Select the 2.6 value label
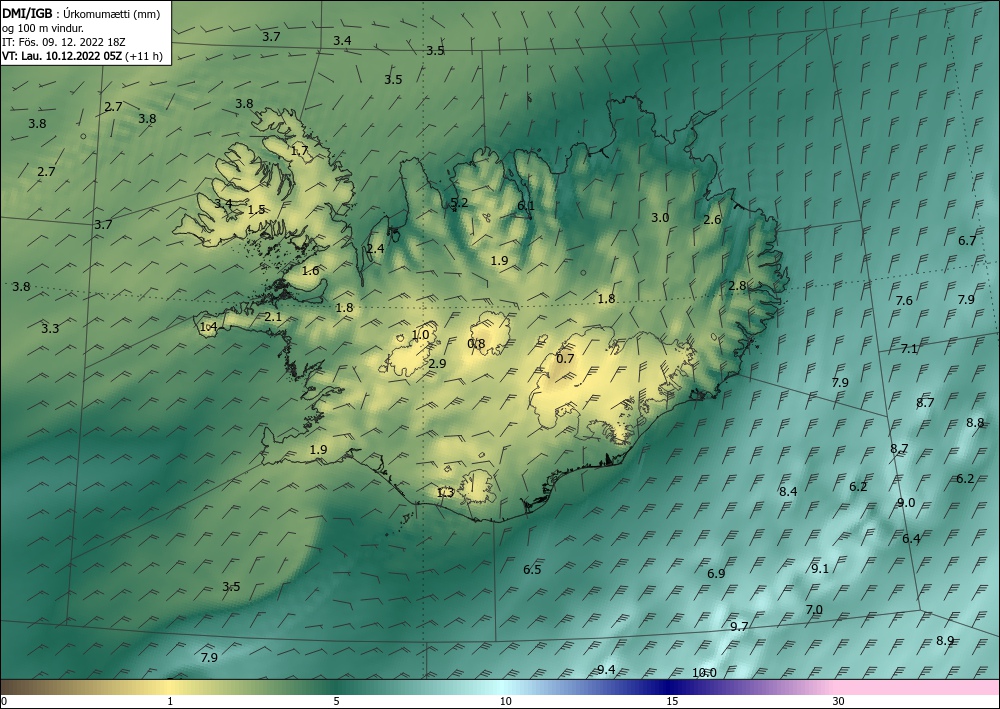Image resolution: width=1000 pixels, height=709 pixels. coord(712,219)
